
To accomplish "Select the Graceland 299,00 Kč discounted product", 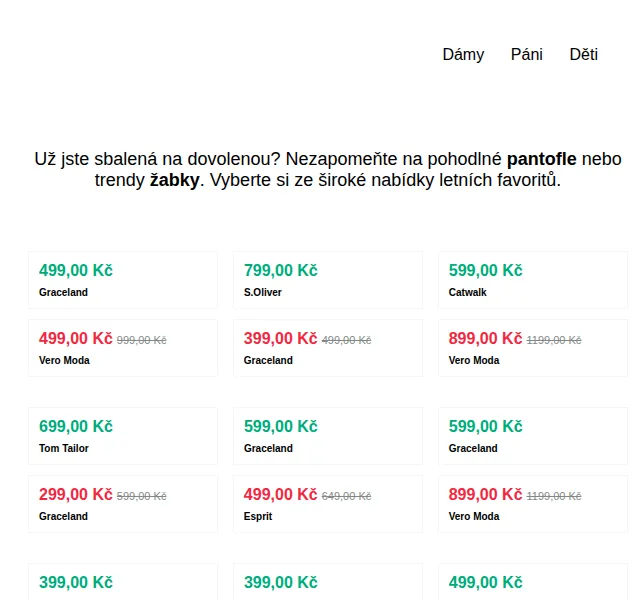I will tap(123, 504).
